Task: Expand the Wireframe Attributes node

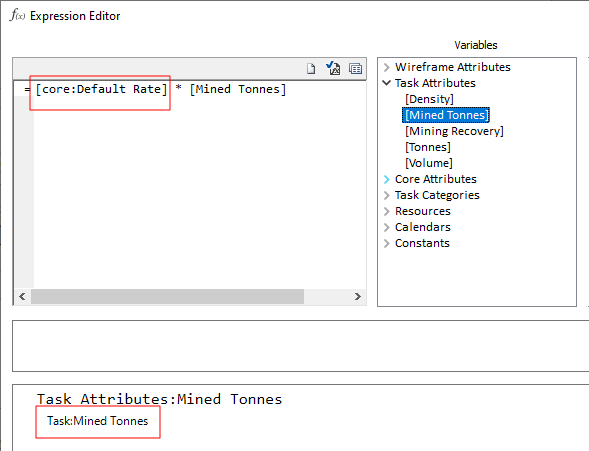Action: 387,67
